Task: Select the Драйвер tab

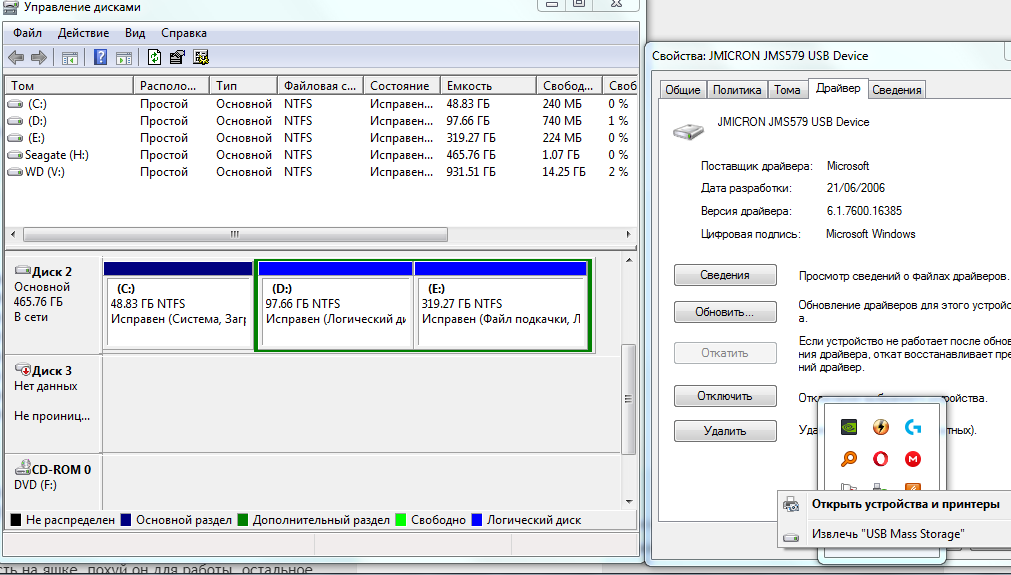Action: pos(838,88)
